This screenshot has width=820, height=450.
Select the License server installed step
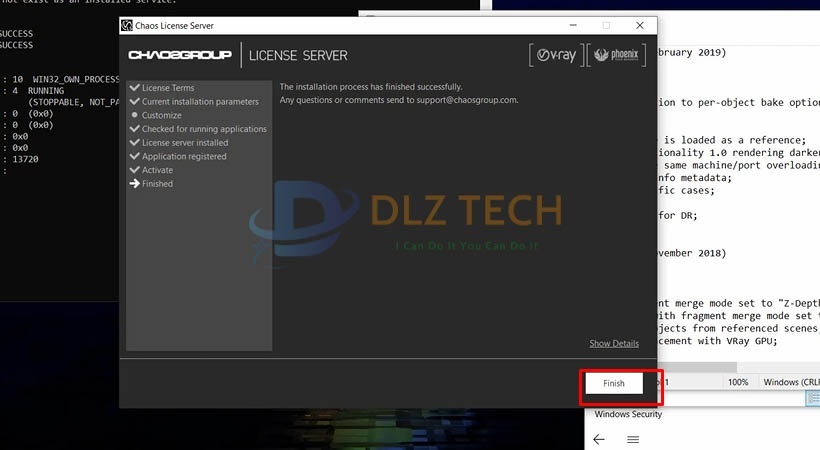185,142
